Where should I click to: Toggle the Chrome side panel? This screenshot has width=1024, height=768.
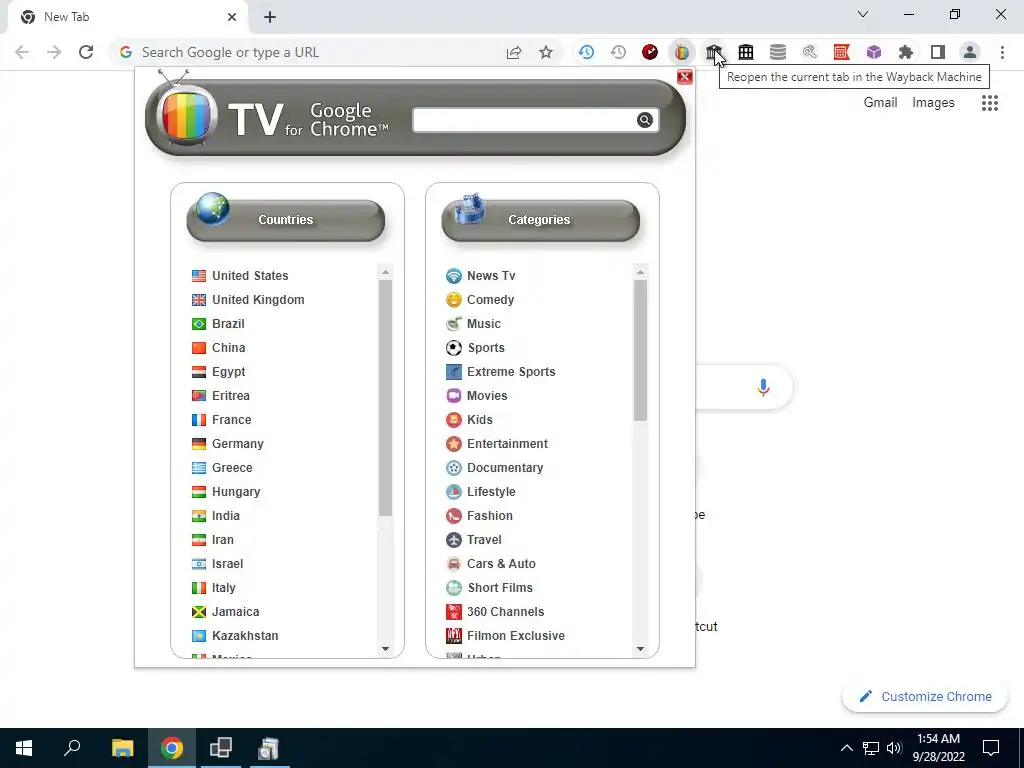937,52
